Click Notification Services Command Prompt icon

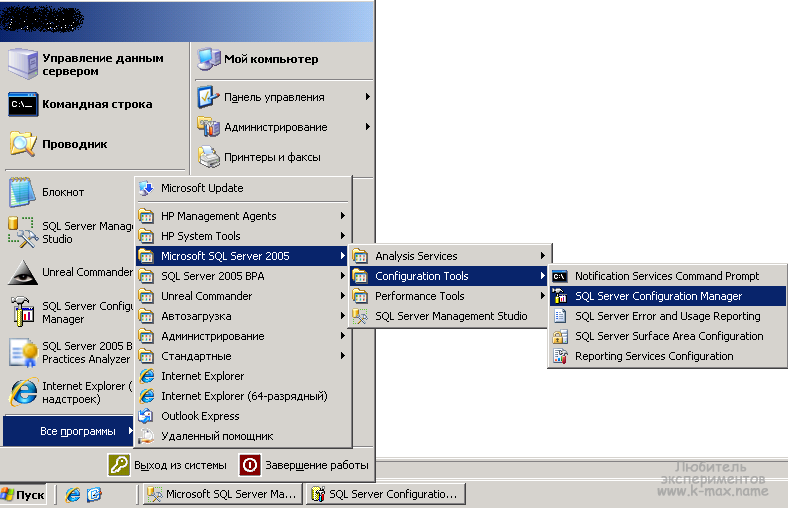560,276
